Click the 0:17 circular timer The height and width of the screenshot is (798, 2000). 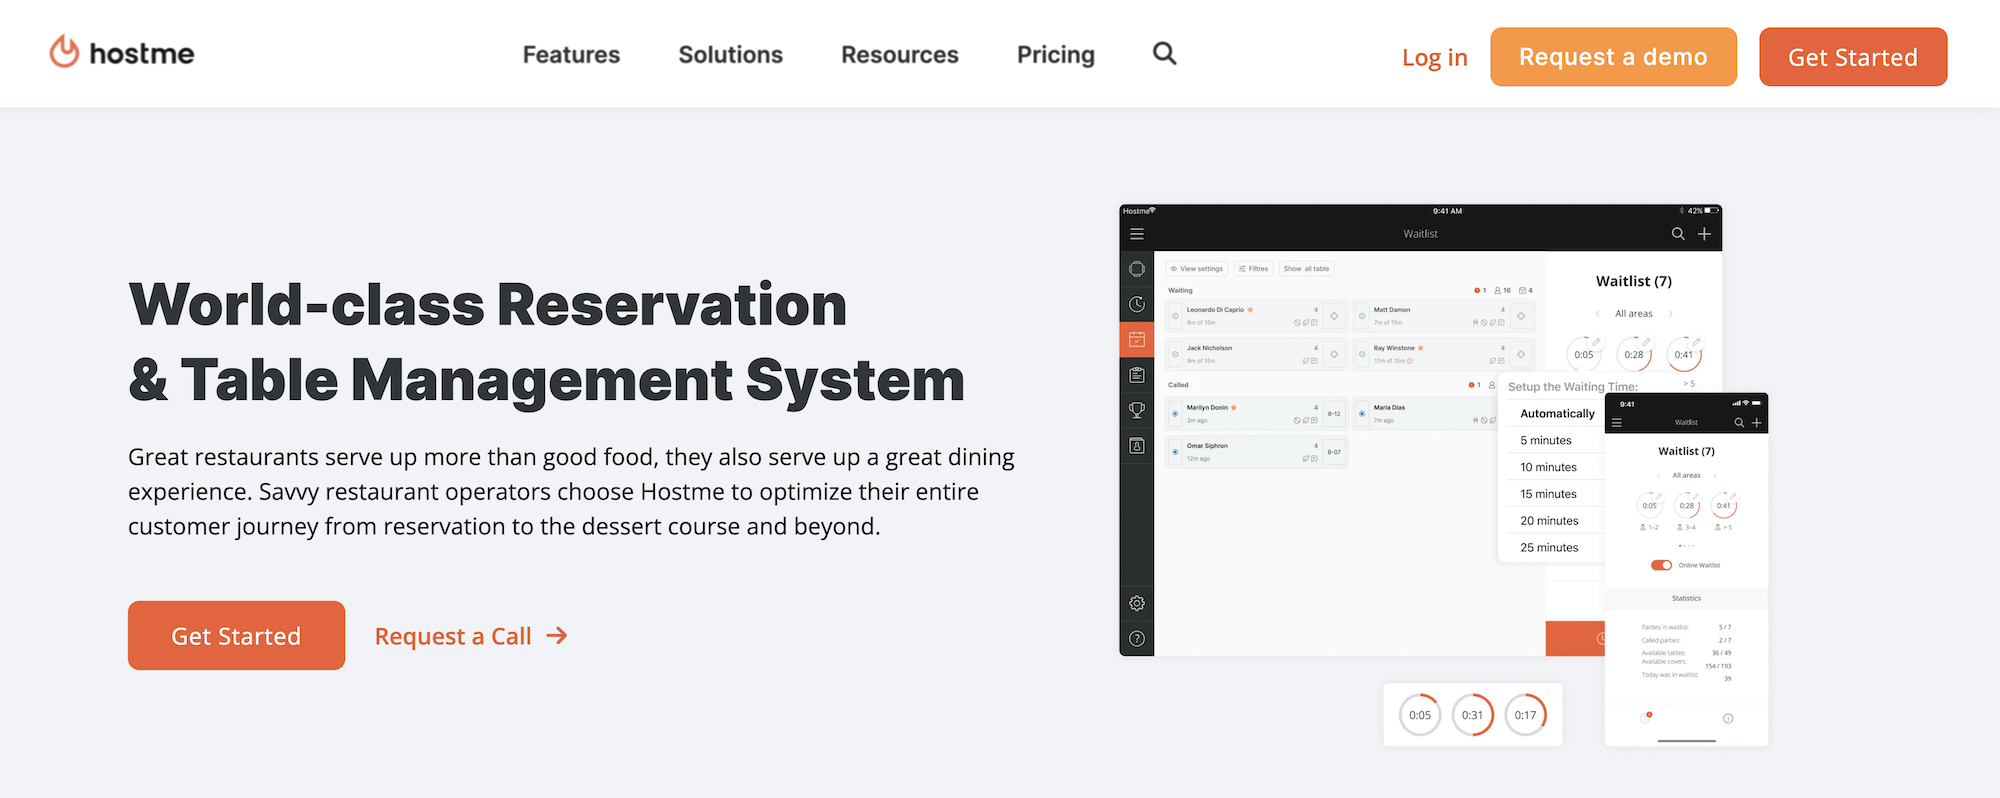coord(1525,715)
